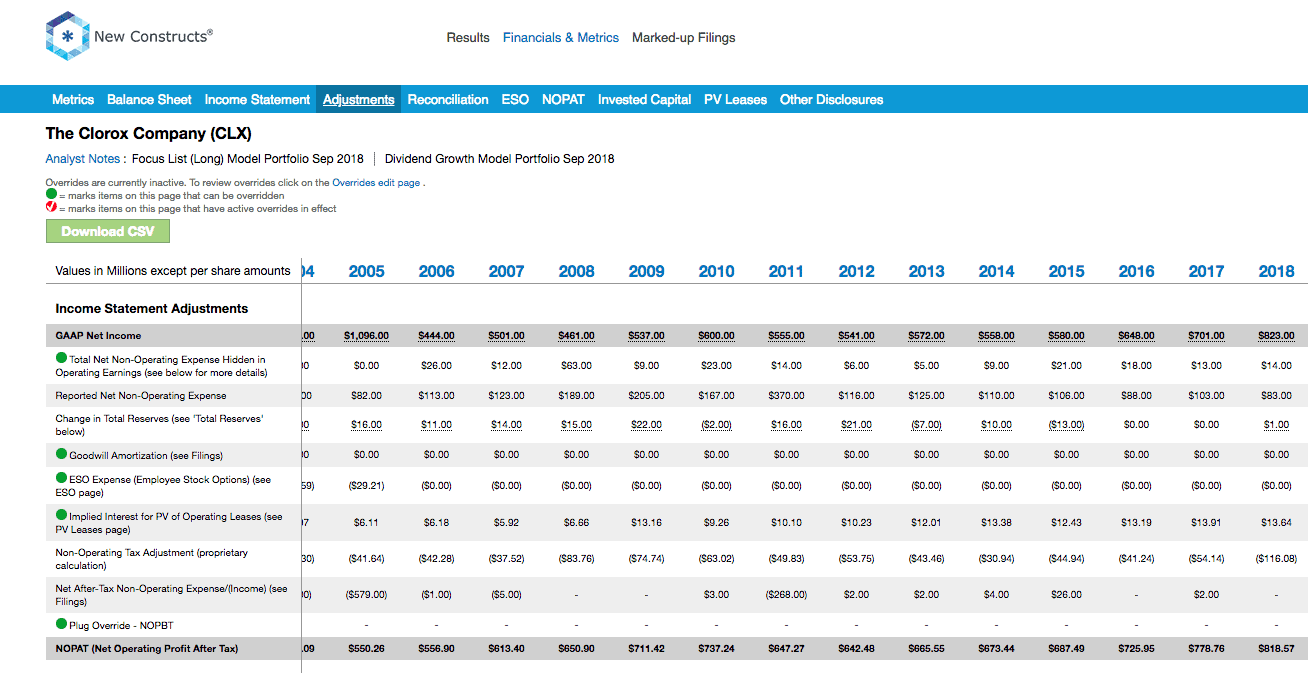Viewport: 1308px width, 673px height.
Task: View the Reconciliation tab
Action: coord(448,100)
